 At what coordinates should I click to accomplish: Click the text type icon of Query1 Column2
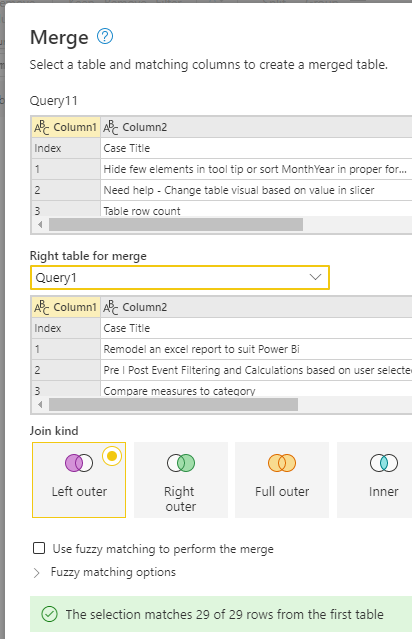tap(110, 307)
